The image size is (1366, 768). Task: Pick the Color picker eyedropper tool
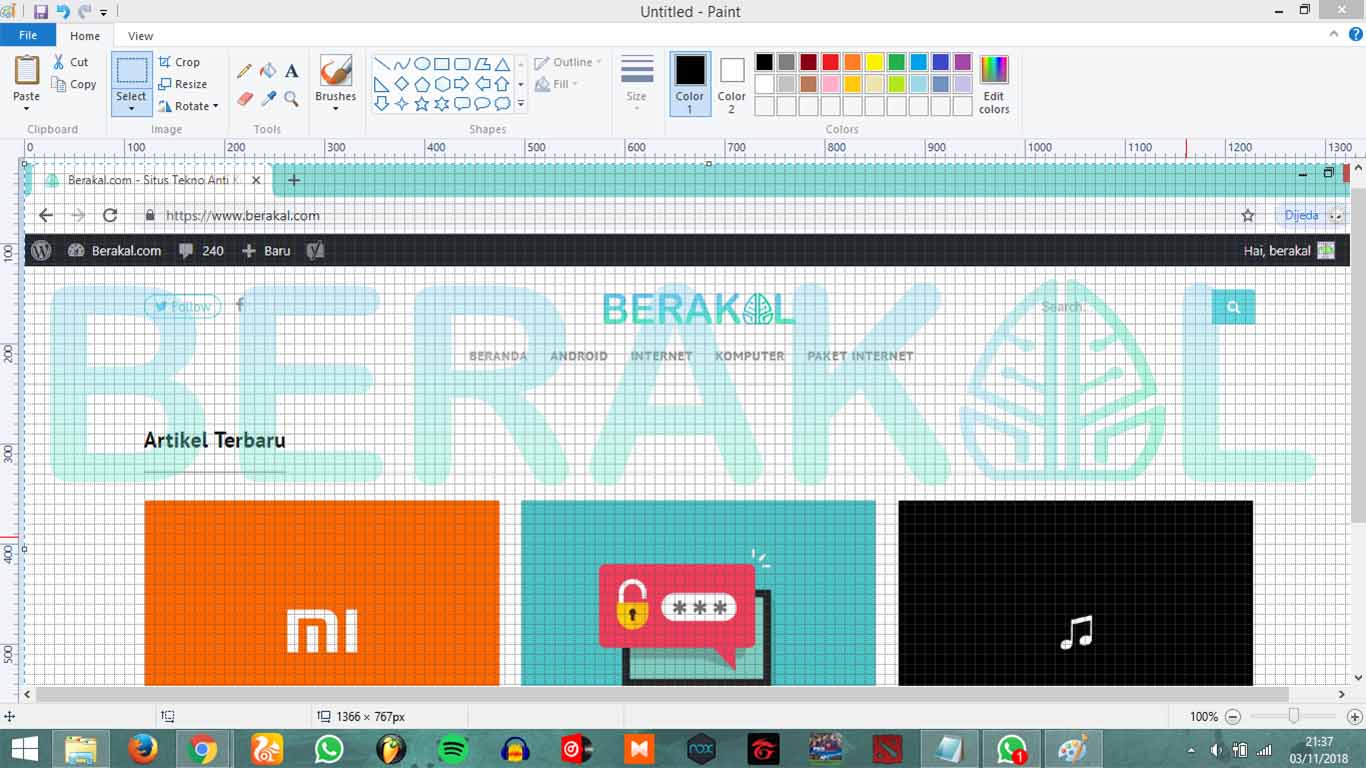(268, 99)
